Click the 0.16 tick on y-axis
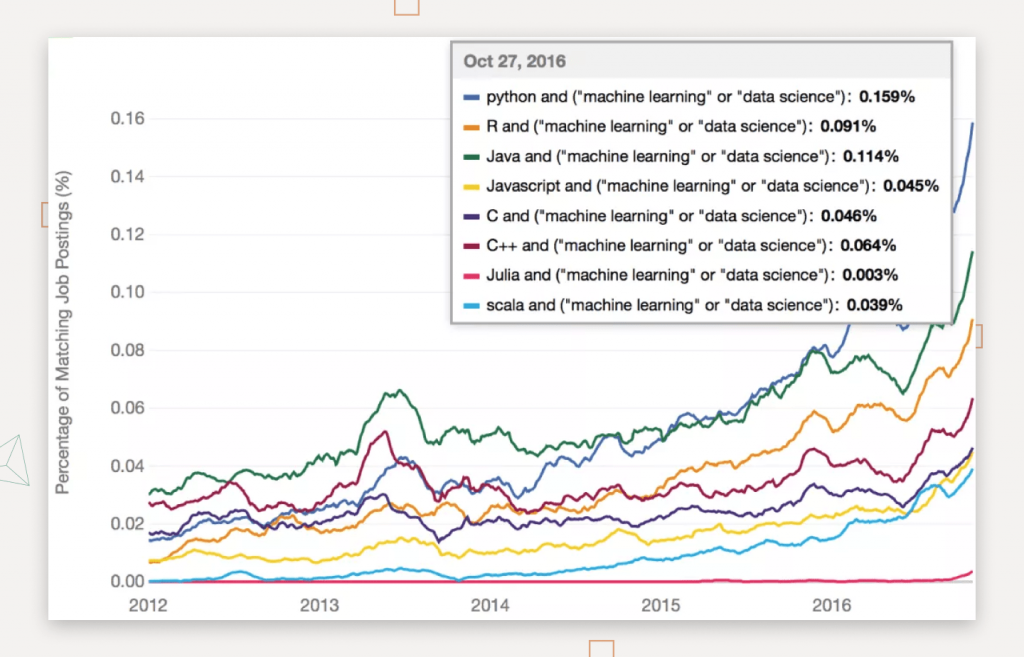The image size is (1024, 657). (127, 119)
